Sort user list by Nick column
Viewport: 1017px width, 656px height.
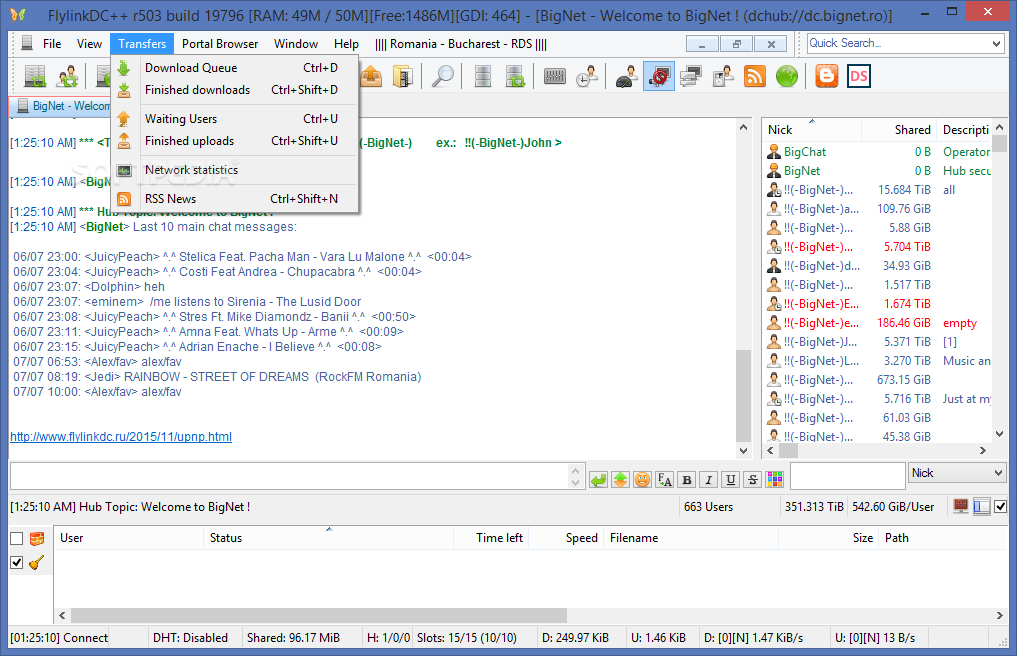click(x=811, y=130)
